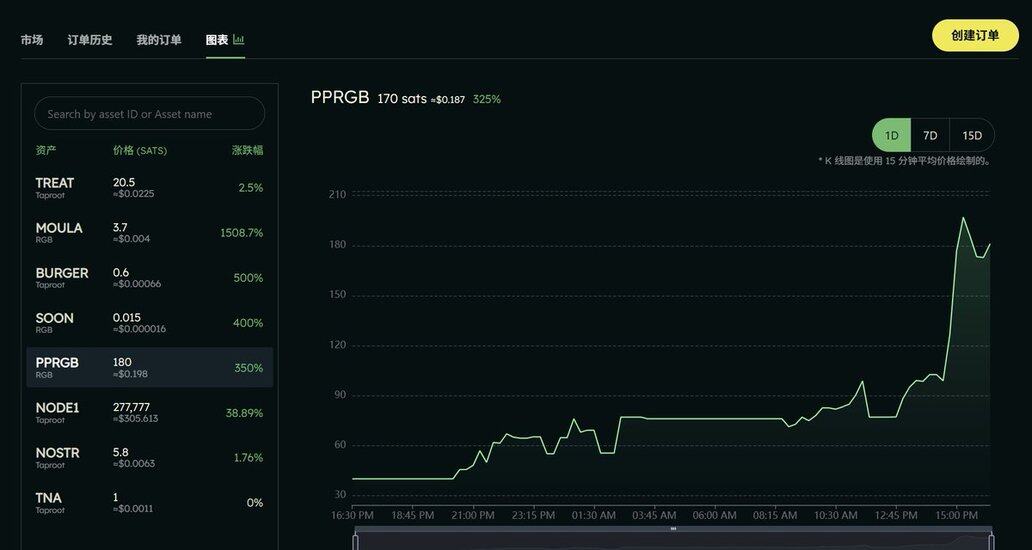Switch chart to 15D range
Viewport: 1032px width, 550px height.
click(x=972, y=135)
